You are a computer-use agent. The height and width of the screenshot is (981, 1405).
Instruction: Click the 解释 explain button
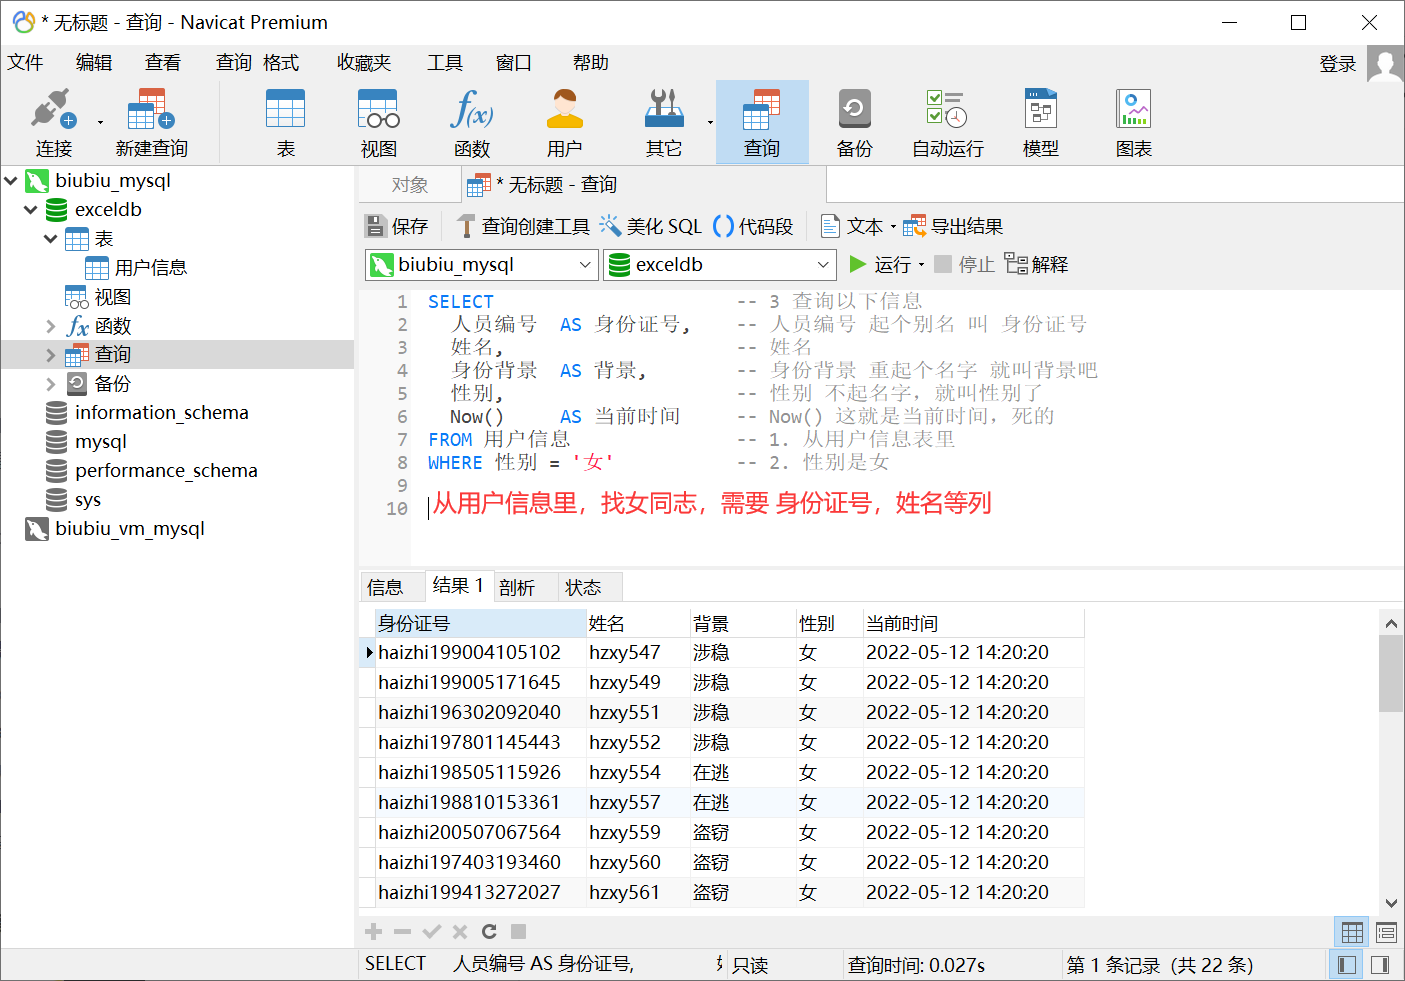pos(1037,265)
